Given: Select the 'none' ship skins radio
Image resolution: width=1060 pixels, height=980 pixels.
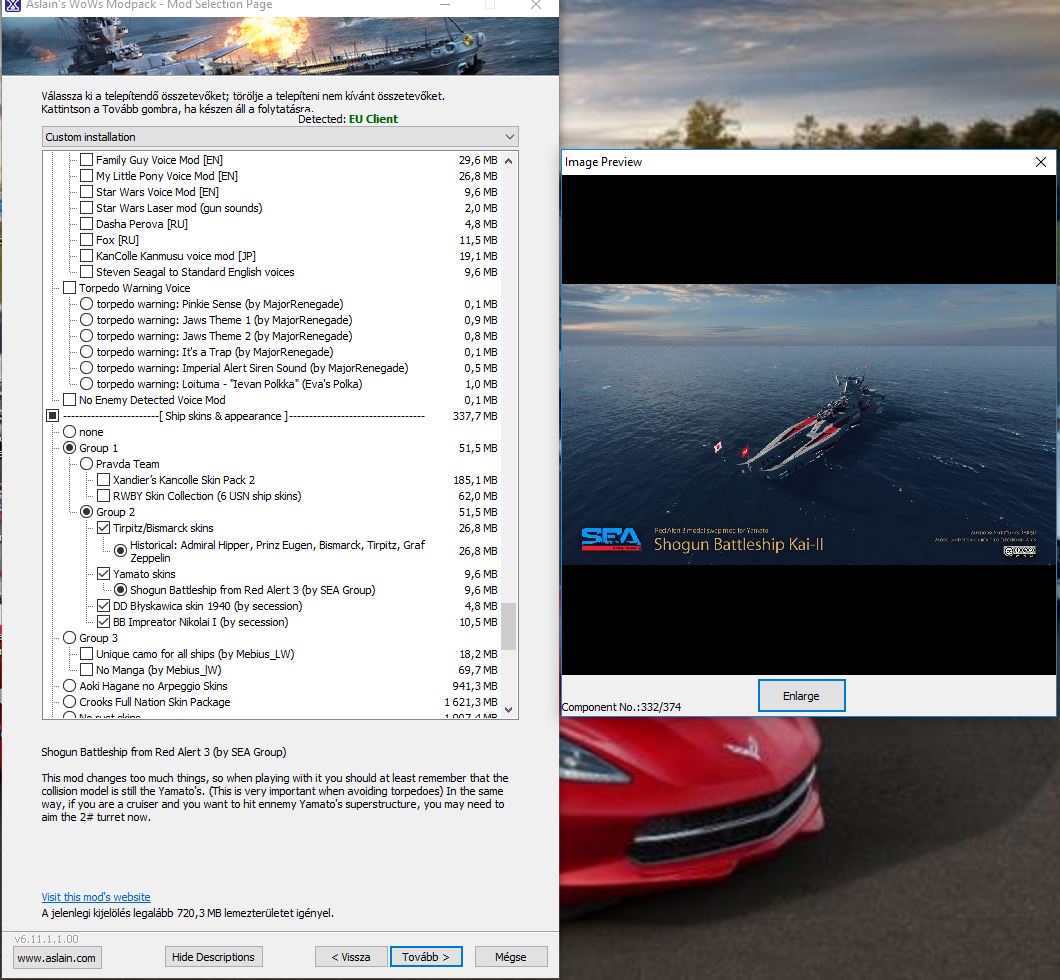Looking at the screenshot, I should pyautogui.click(x=70, y=432).
